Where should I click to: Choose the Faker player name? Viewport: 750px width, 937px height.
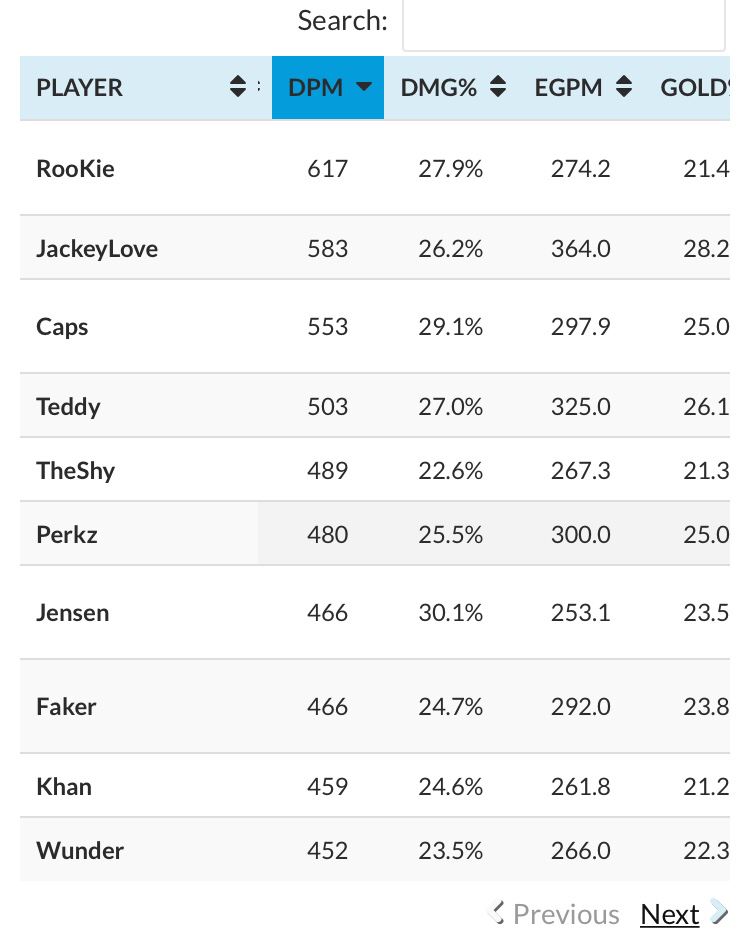pyautogui.click(x=66, y=706)
